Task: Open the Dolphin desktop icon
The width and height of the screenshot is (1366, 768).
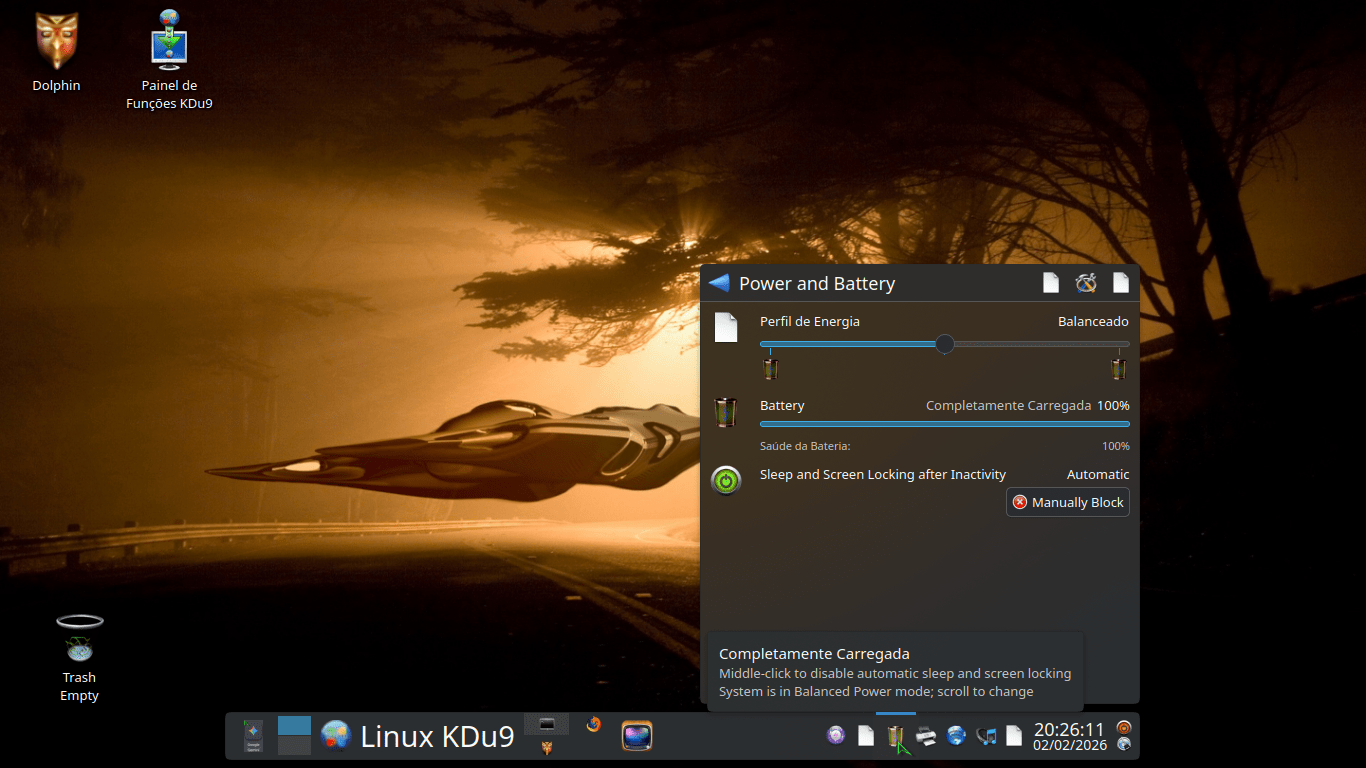Action: coord(56,52)
